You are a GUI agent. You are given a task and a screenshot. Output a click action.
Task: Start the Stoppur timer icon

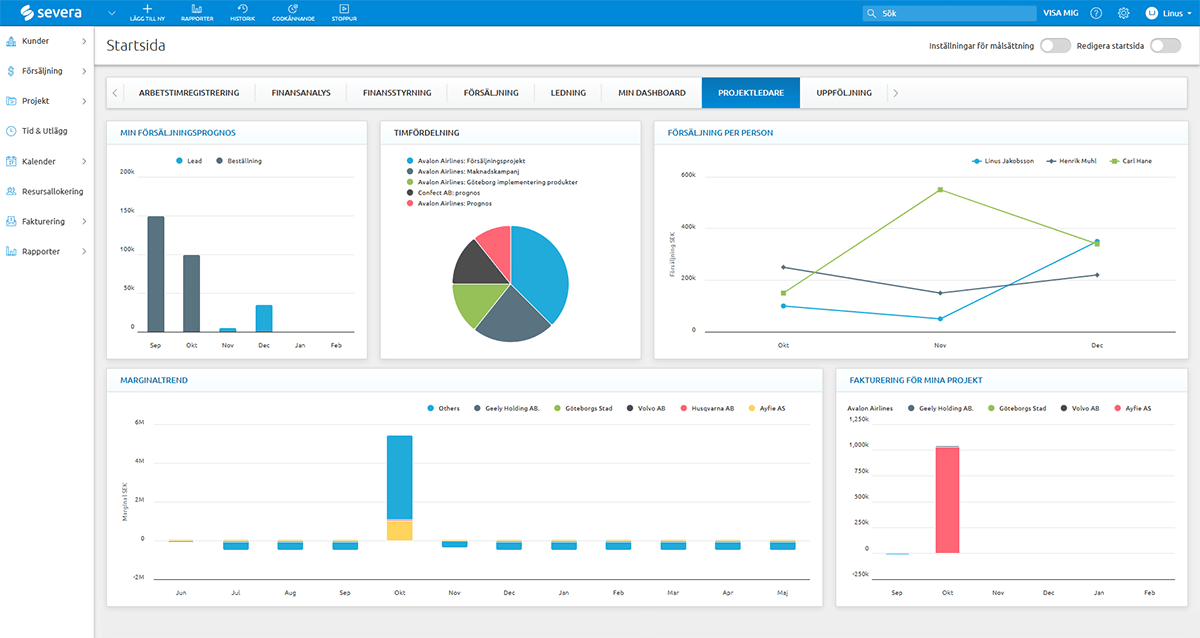(344, 9)
